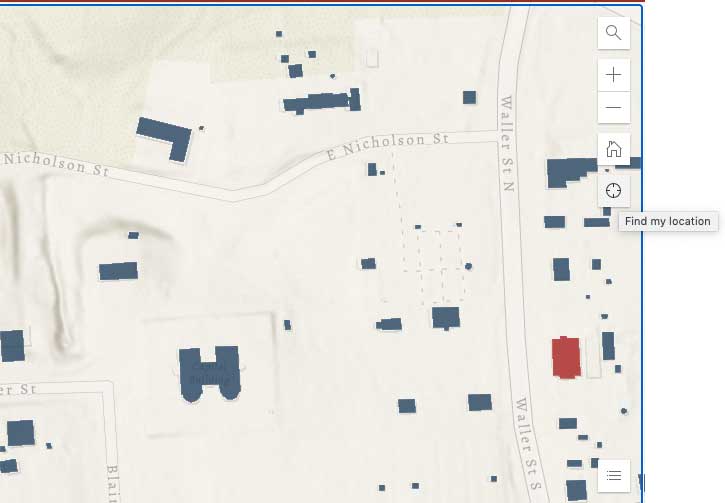This screenshot has height=503, width=725.
Task: Click the E Nicholson St label
Action: point(387,145)
